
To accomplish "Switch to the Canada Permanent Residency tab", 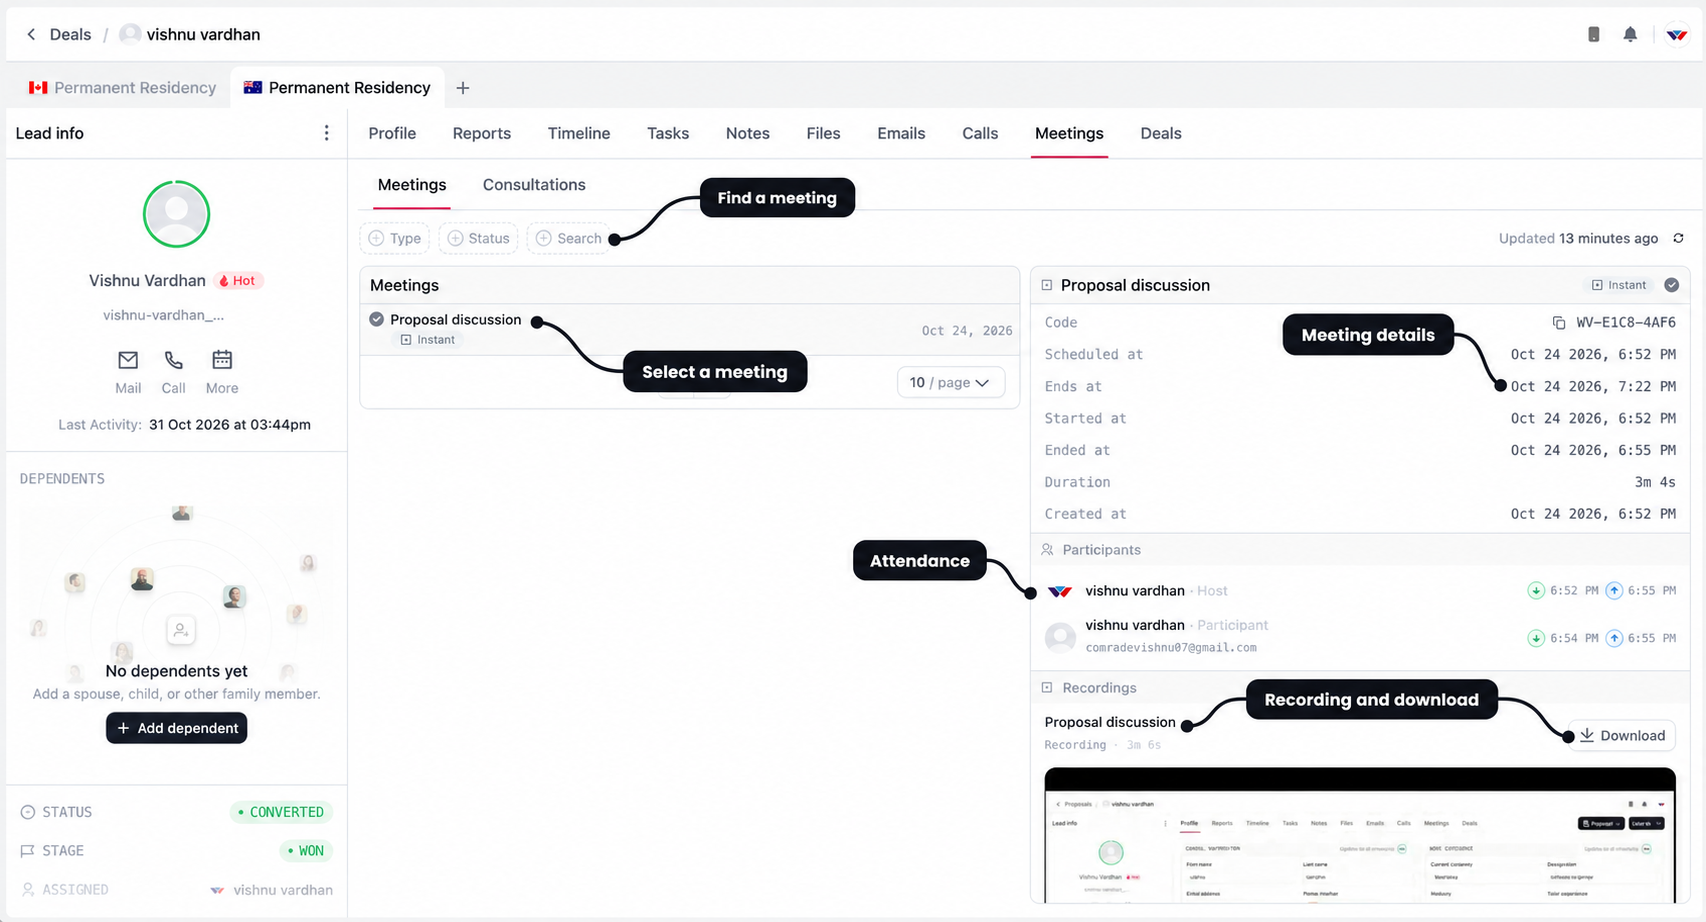I will [122, 88].
